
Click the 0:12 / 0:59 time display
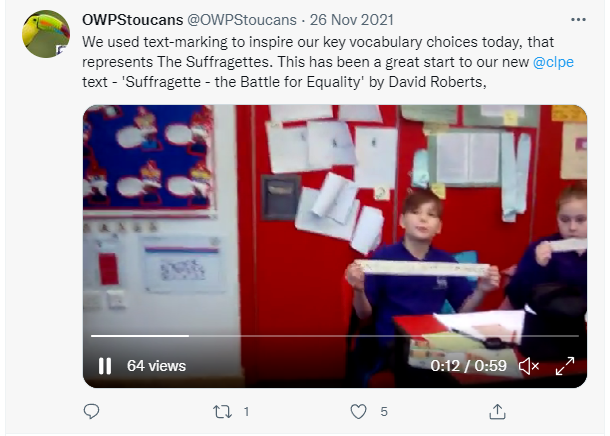coord(468,366)
